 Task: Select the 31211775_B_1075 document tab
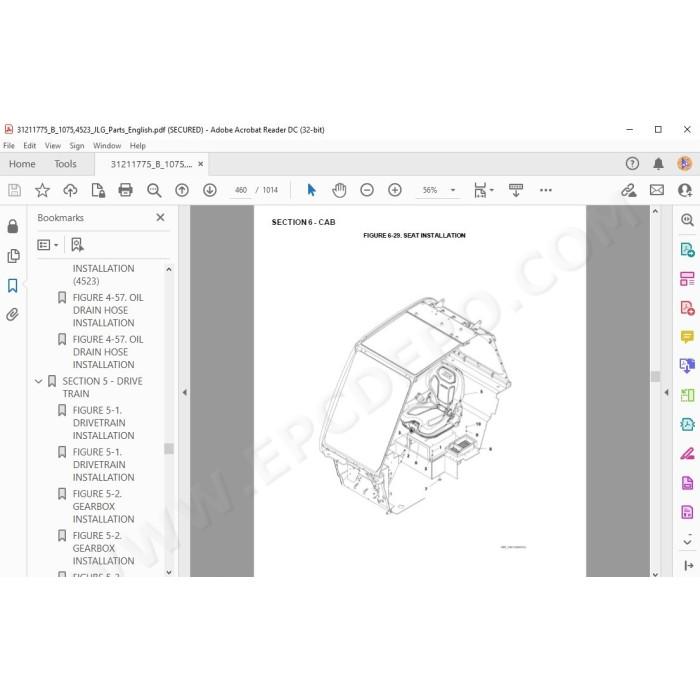(151, 164)
